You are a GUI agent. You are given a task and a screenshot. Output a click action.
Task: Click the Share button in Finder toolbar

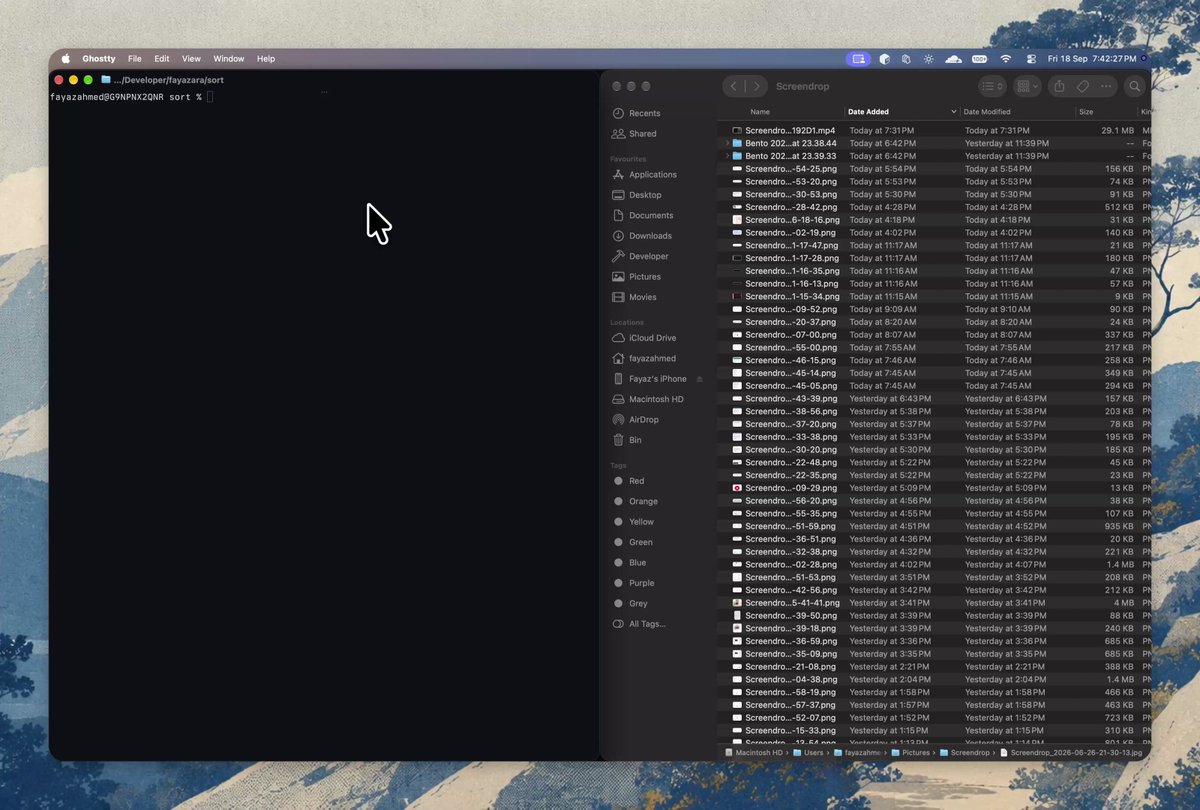(1059, 86)
